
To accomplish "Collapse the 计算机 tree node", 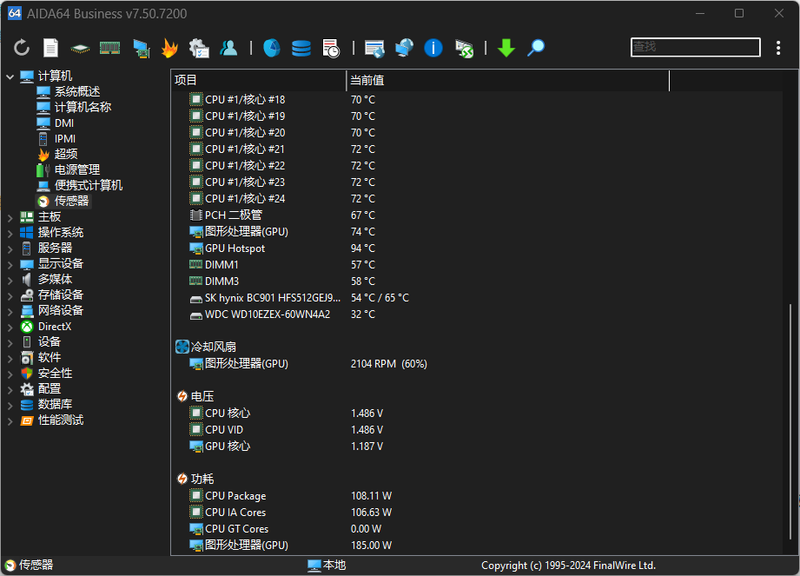I will pos(10,77).
